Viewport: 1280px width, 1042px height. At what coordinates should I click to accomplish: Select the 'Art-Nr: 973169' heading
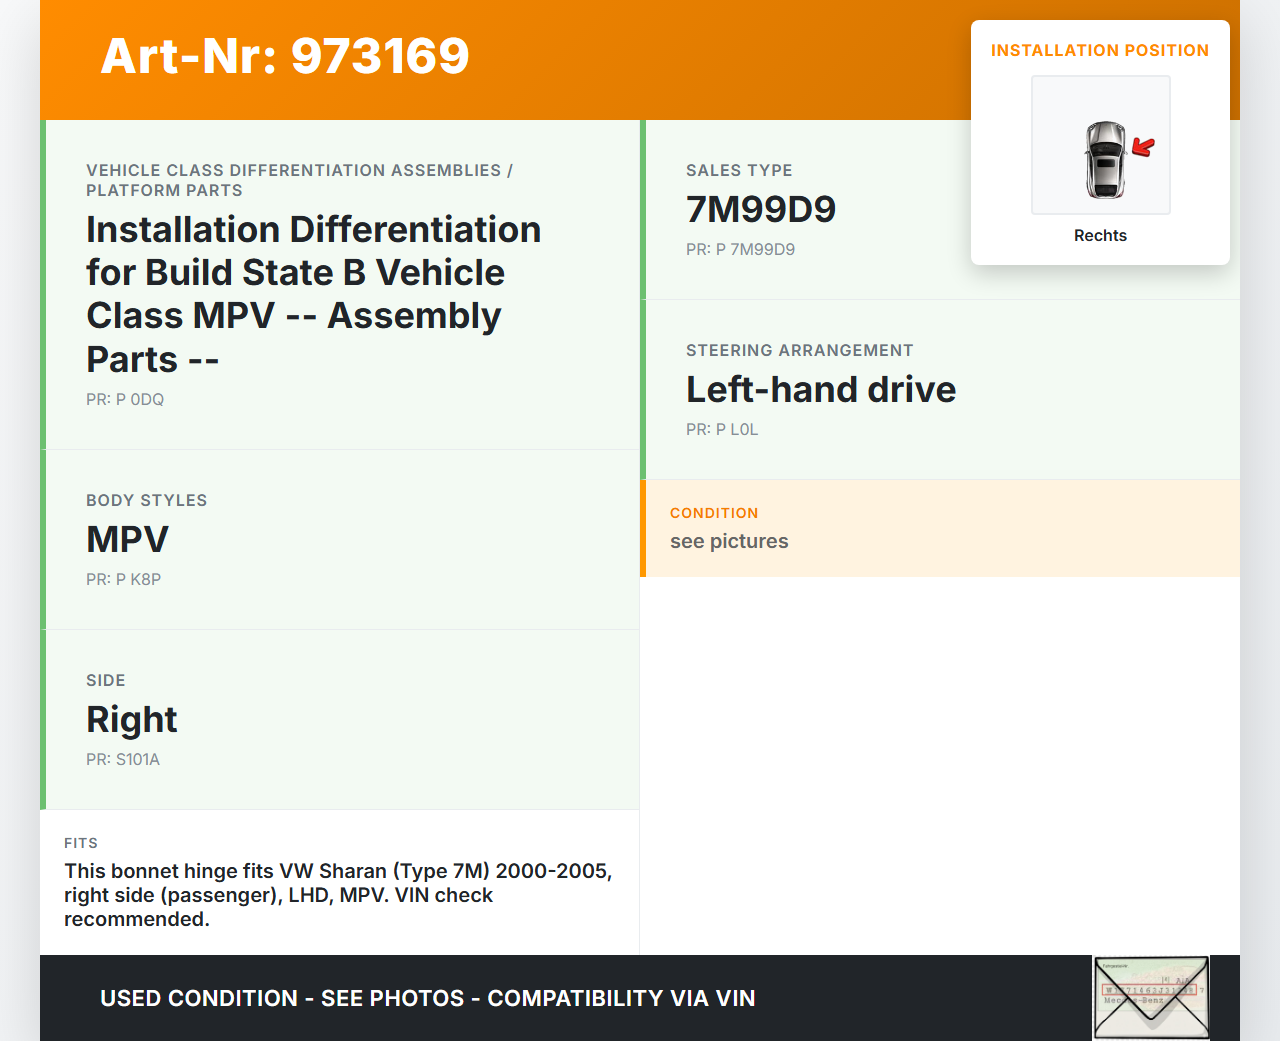[x=285, y=56]
